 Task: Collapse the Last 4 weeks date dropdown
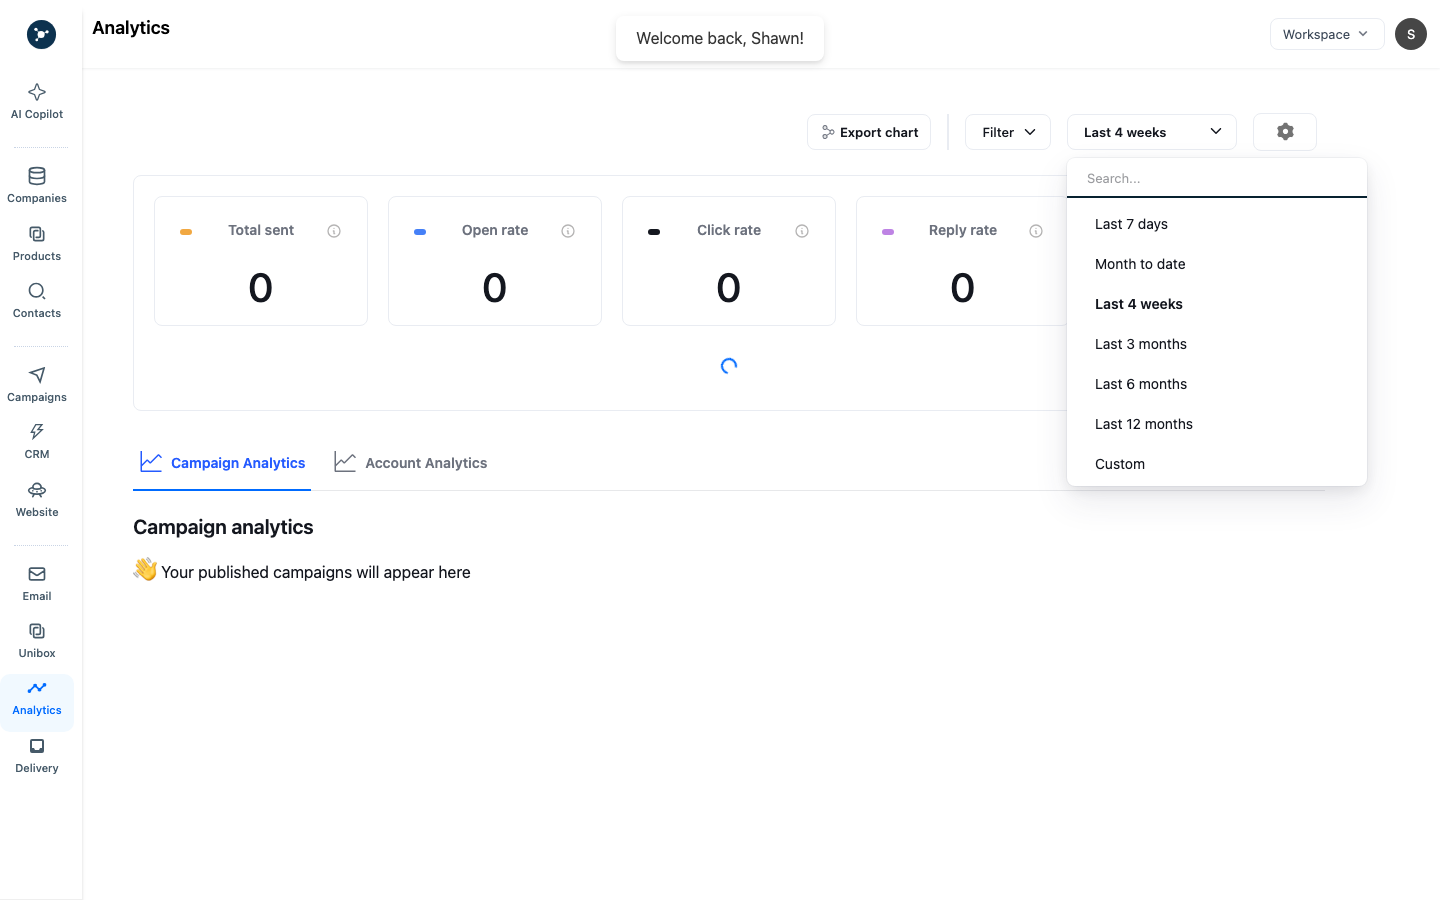(1152, 132)
